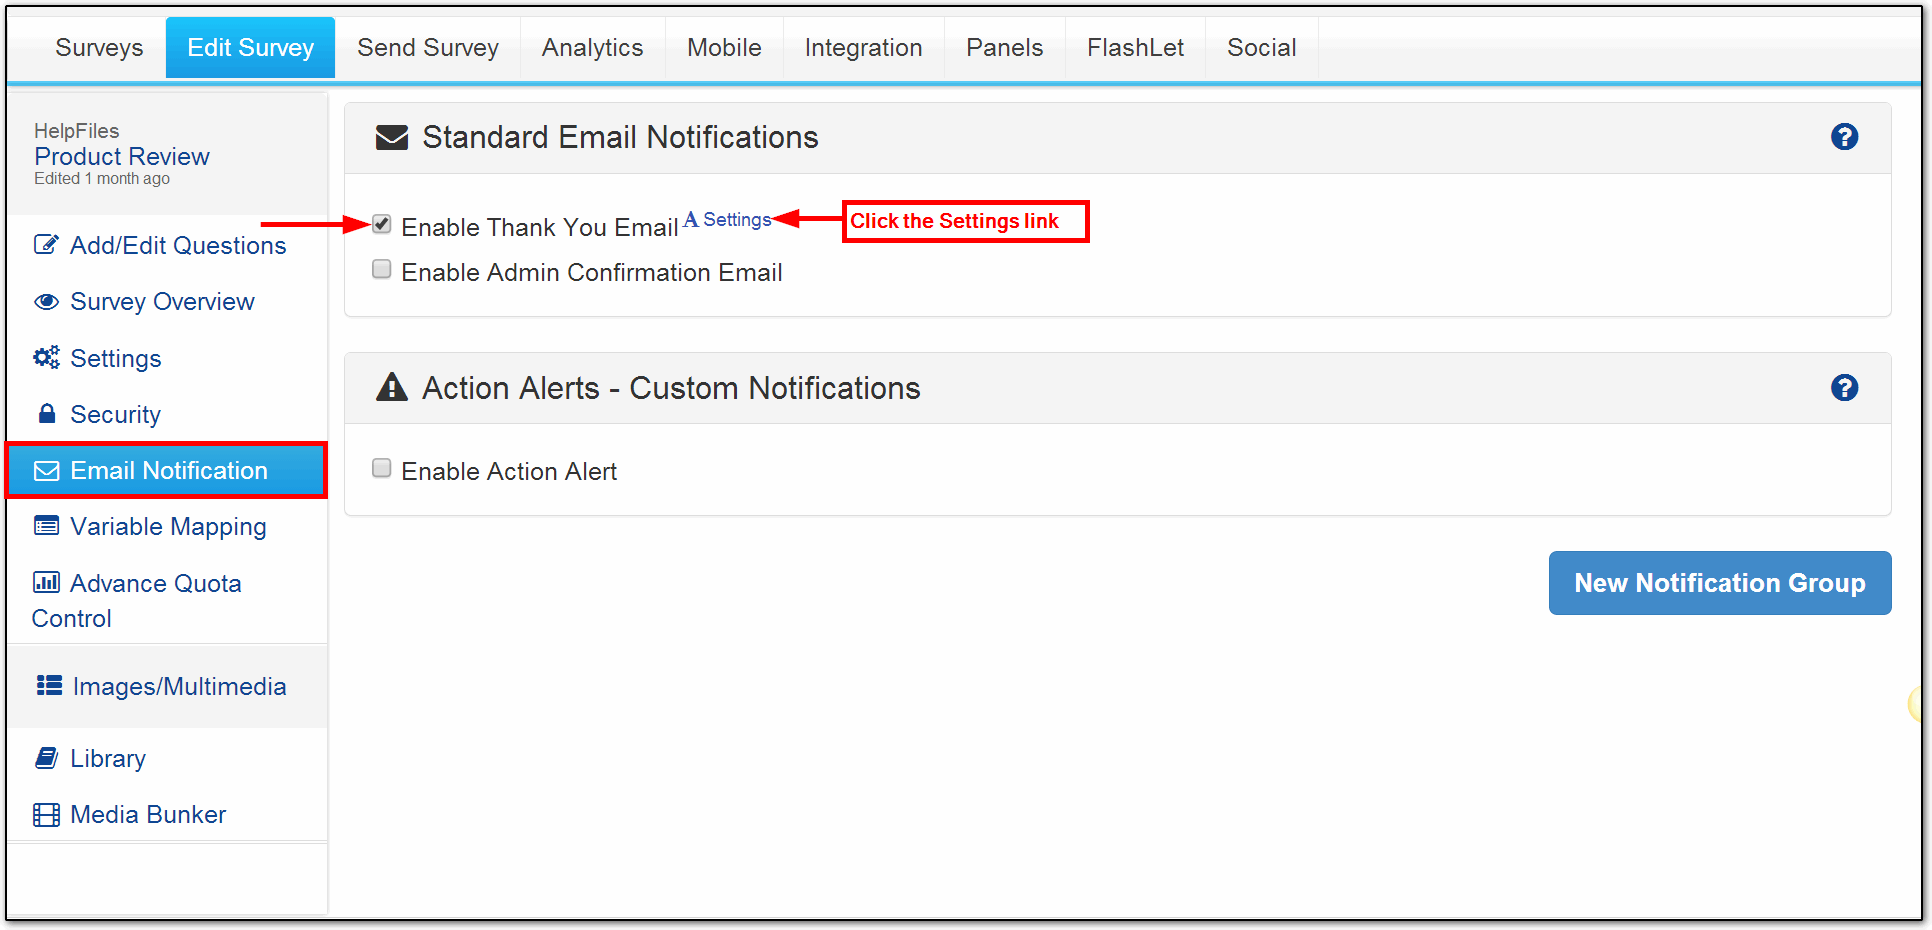
Task: Click the Advance Quota Control chart icon
Action: coord(46,582)
